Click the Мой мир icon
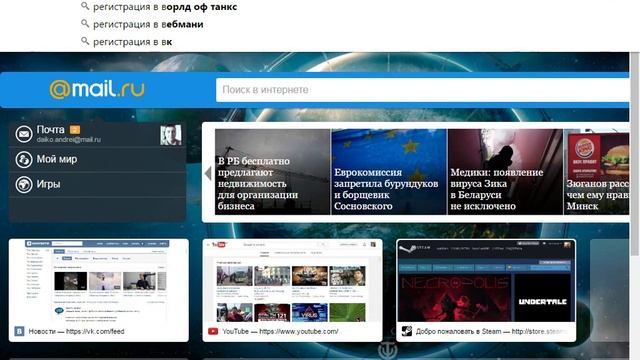The width and height of the screenshot is (640, 360). click(x=24, y=159)
